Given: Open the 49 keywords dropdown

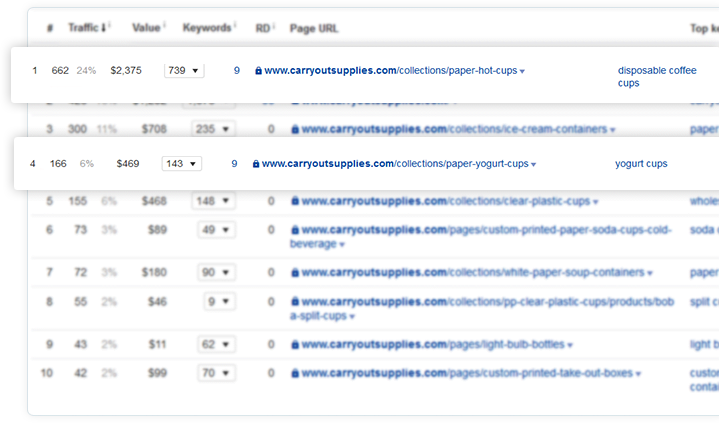Looking at the screenshot, I should 216,230.
